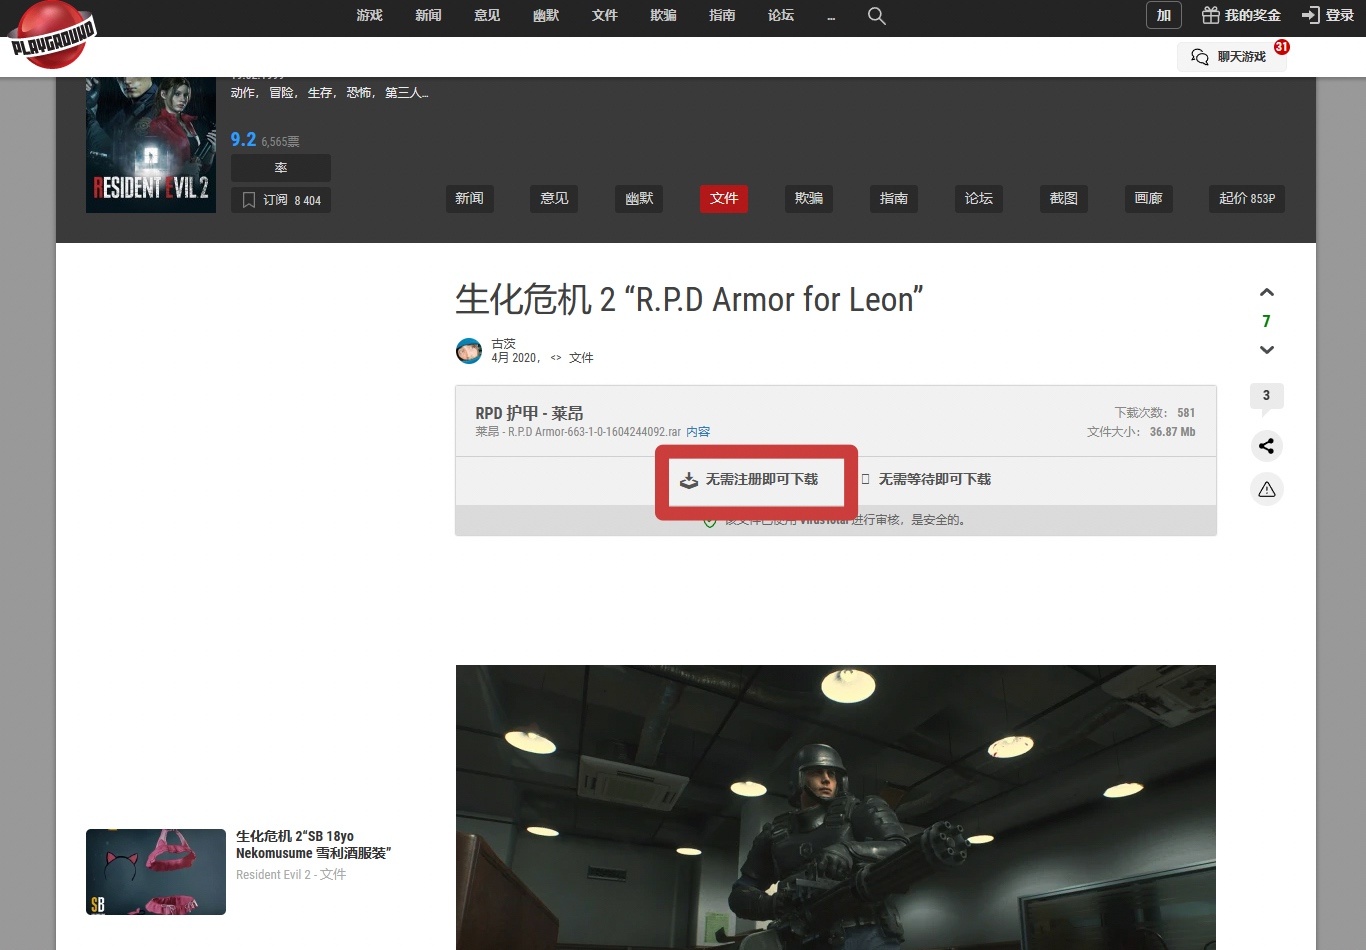The height and width of the screenshot is (950, 1366).
Task: Open the top bar 幽默 menu
Action: pyautogui.click(x=546, y=15)
